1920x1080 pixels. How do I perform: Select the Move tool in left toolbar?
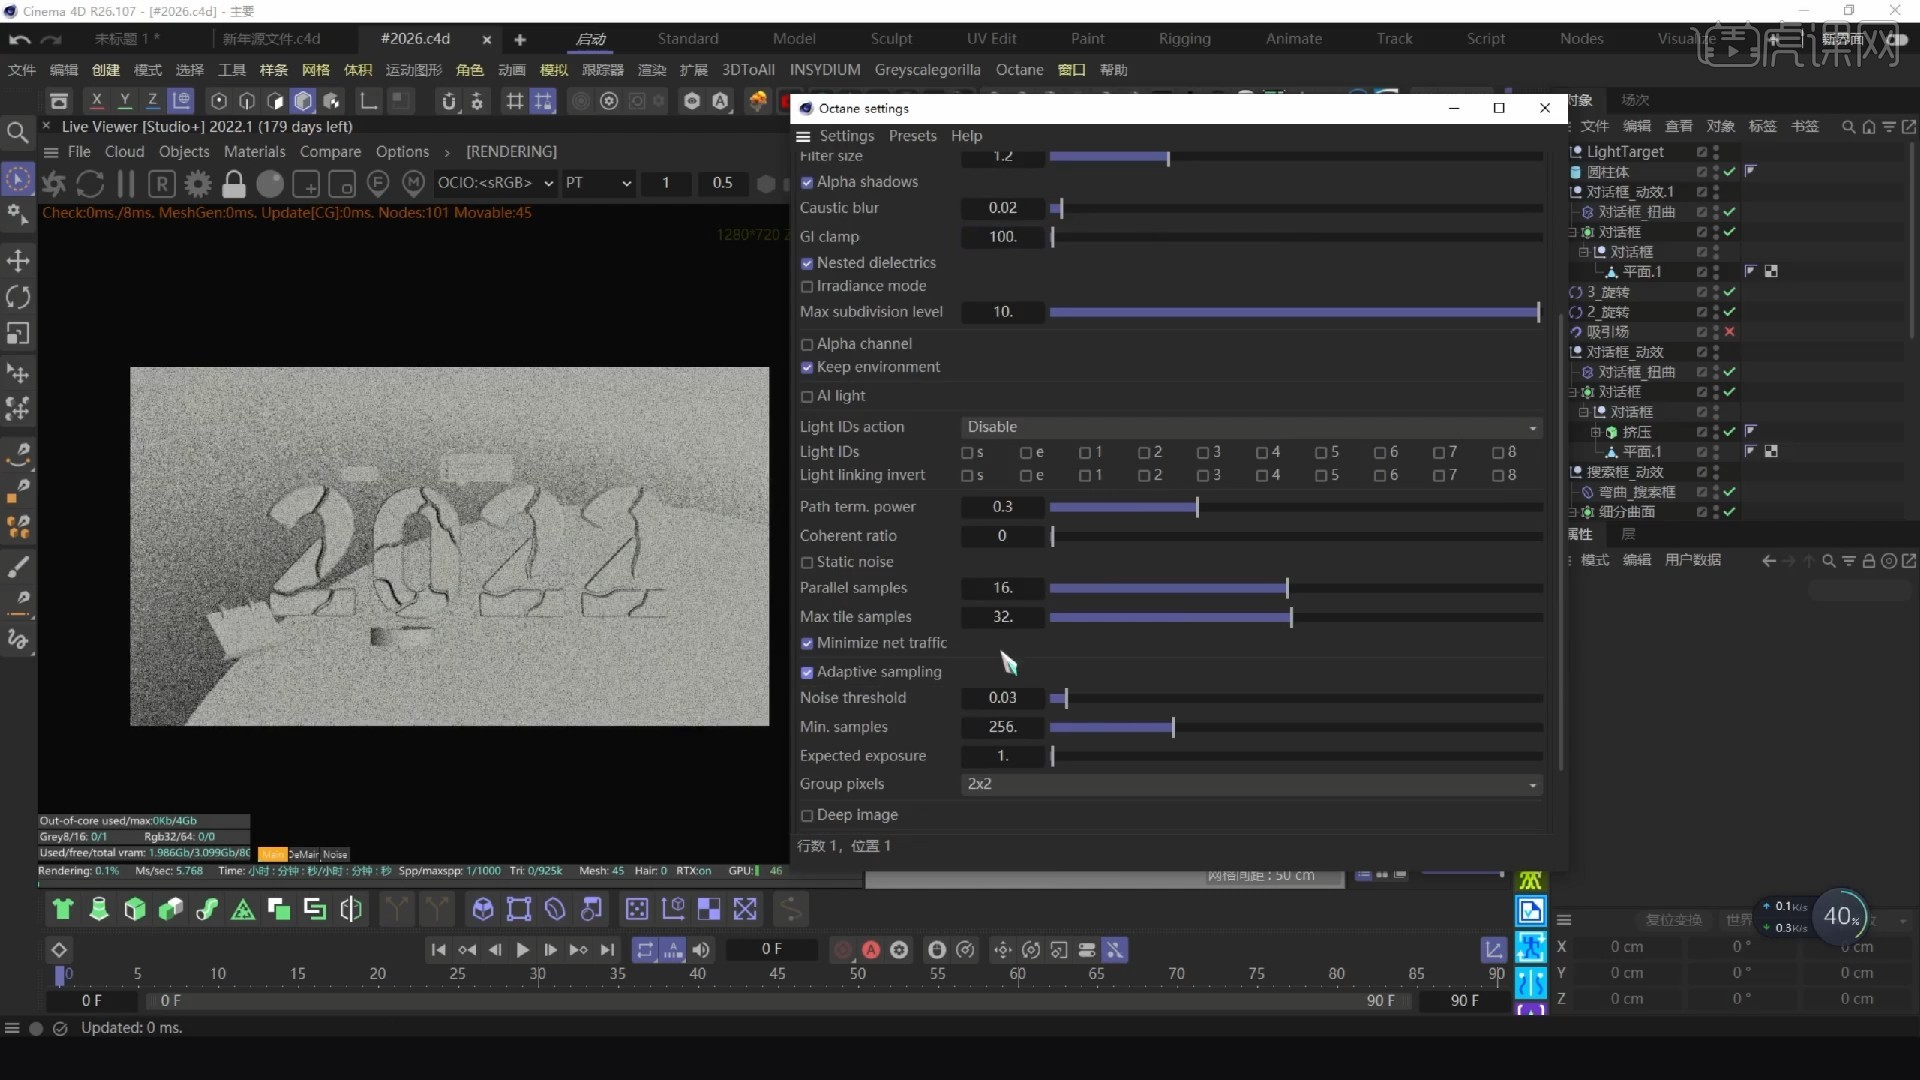(x=18, y=261)
